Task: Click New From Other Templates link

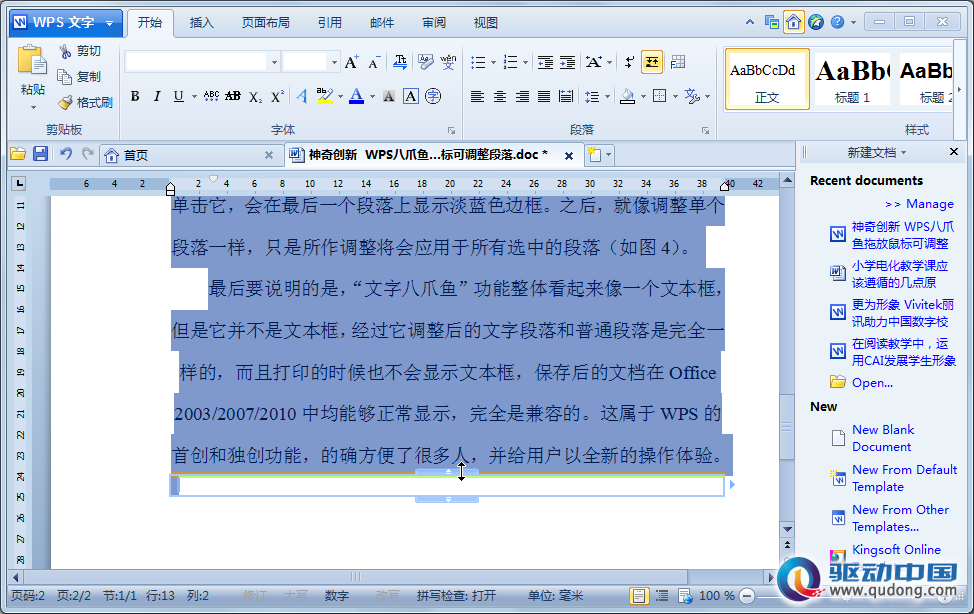Action: click(900, 518)
